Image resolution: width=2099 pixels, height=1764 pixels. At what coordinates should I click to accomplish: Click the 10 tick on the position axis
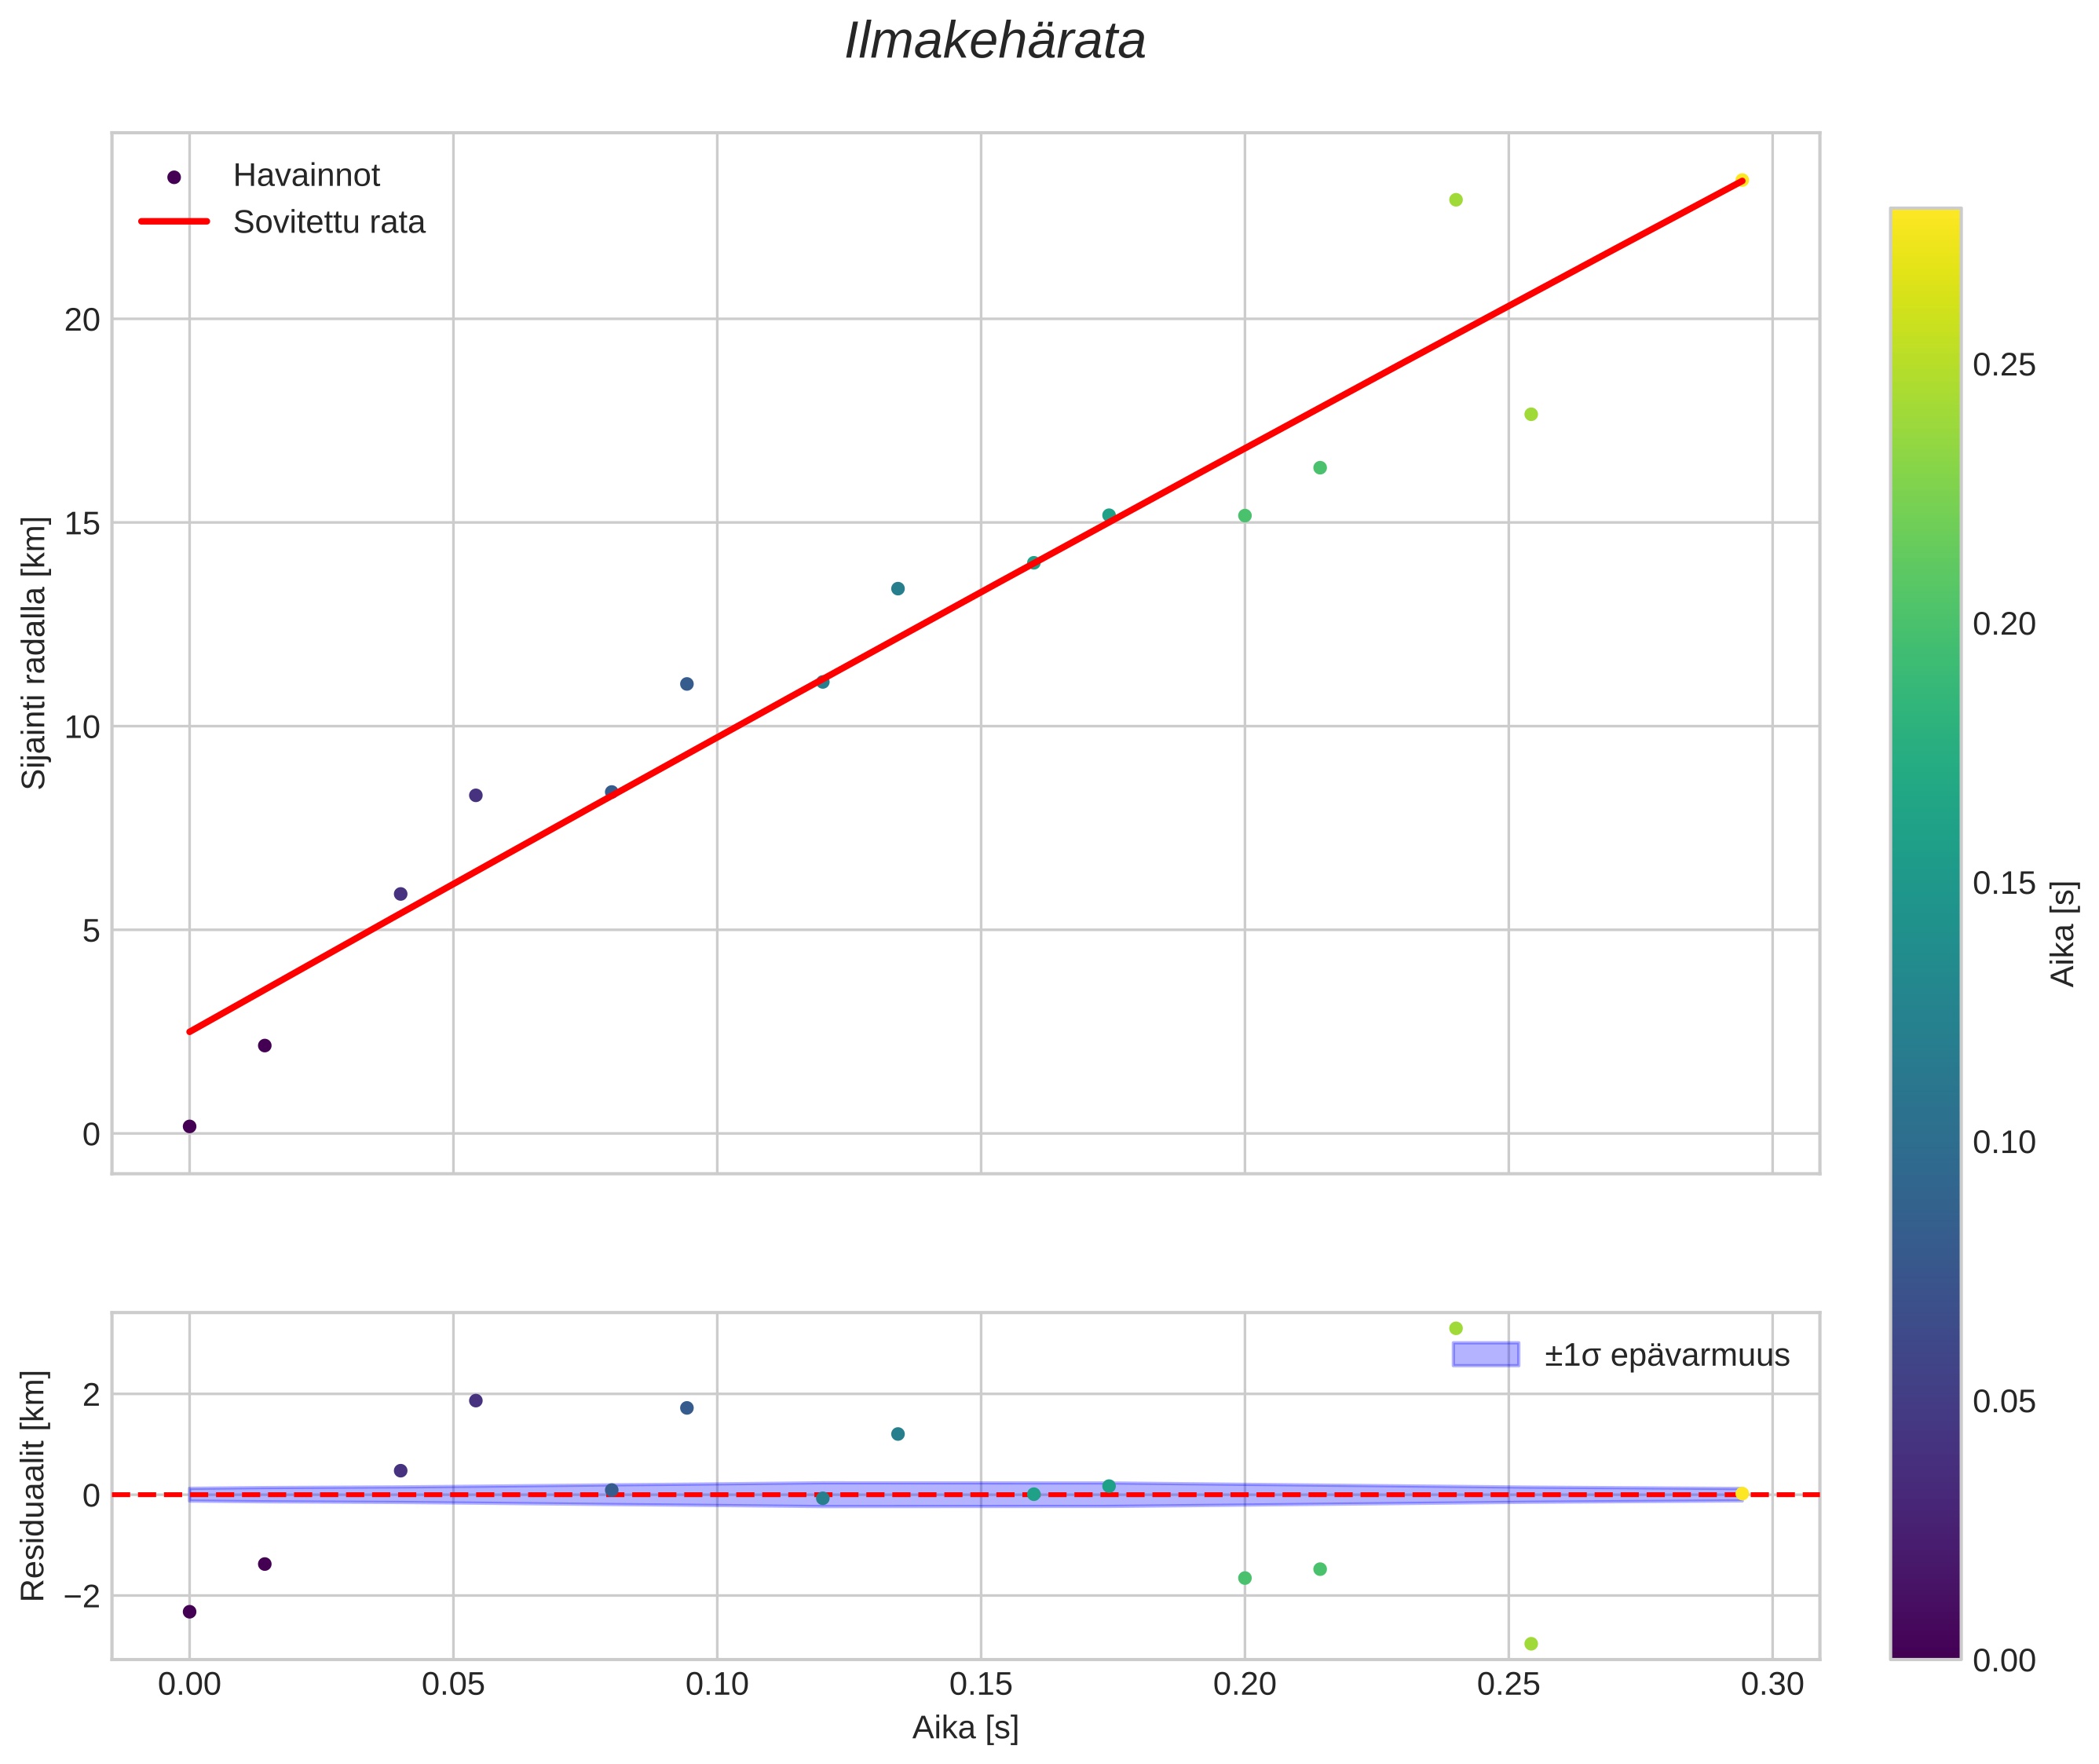pos(83,727)
